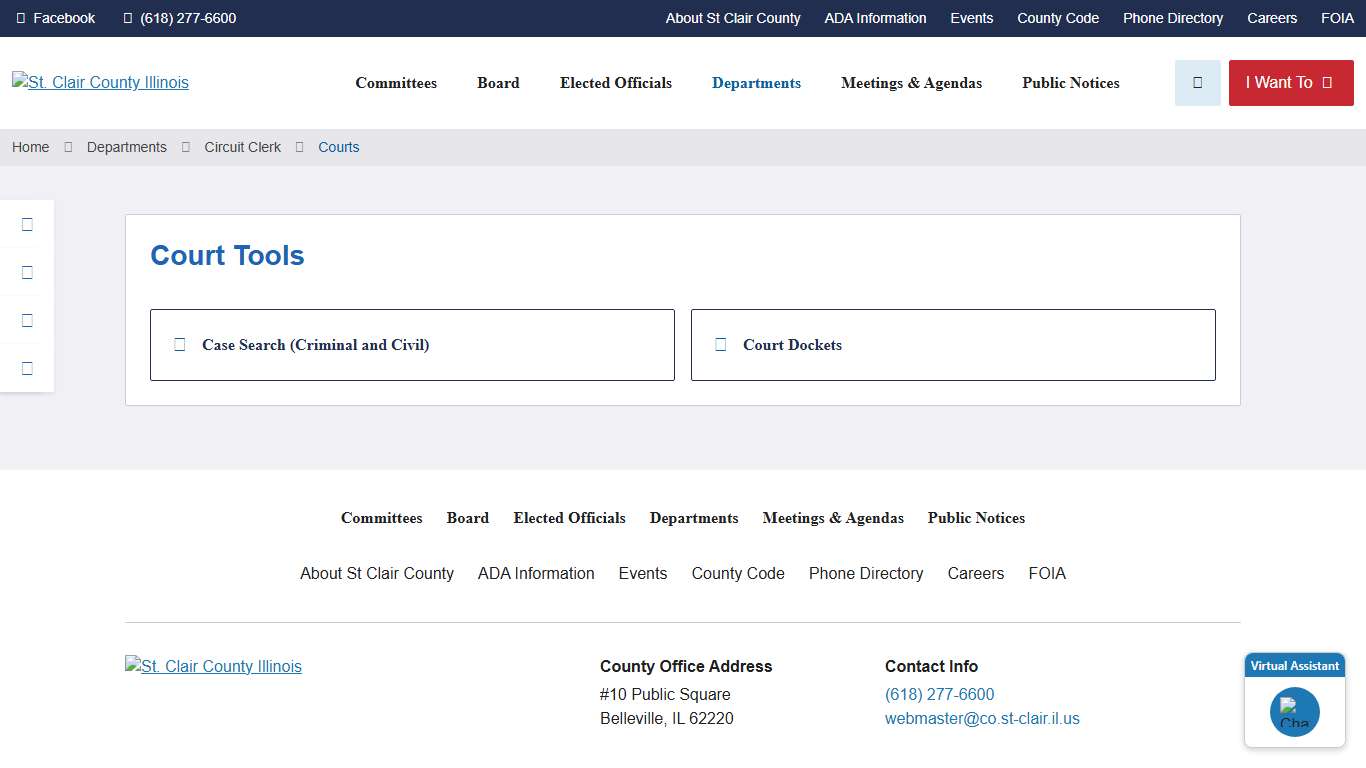The image size is (1366, 768).
Task: Click the Facebook icon in top bar
Action: pyautogui.click(x=21, y=18)
